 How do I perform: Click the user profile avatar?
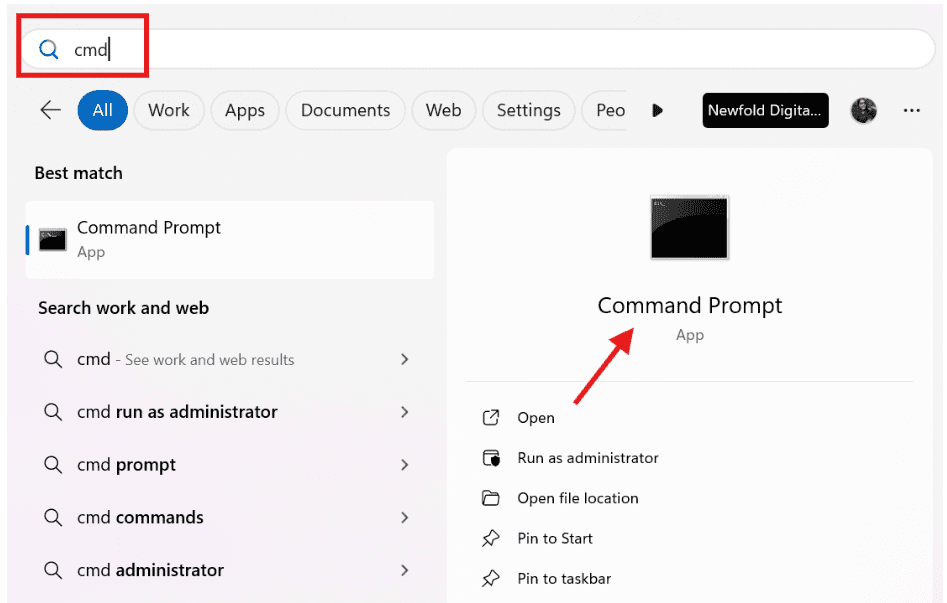[864, 111]
